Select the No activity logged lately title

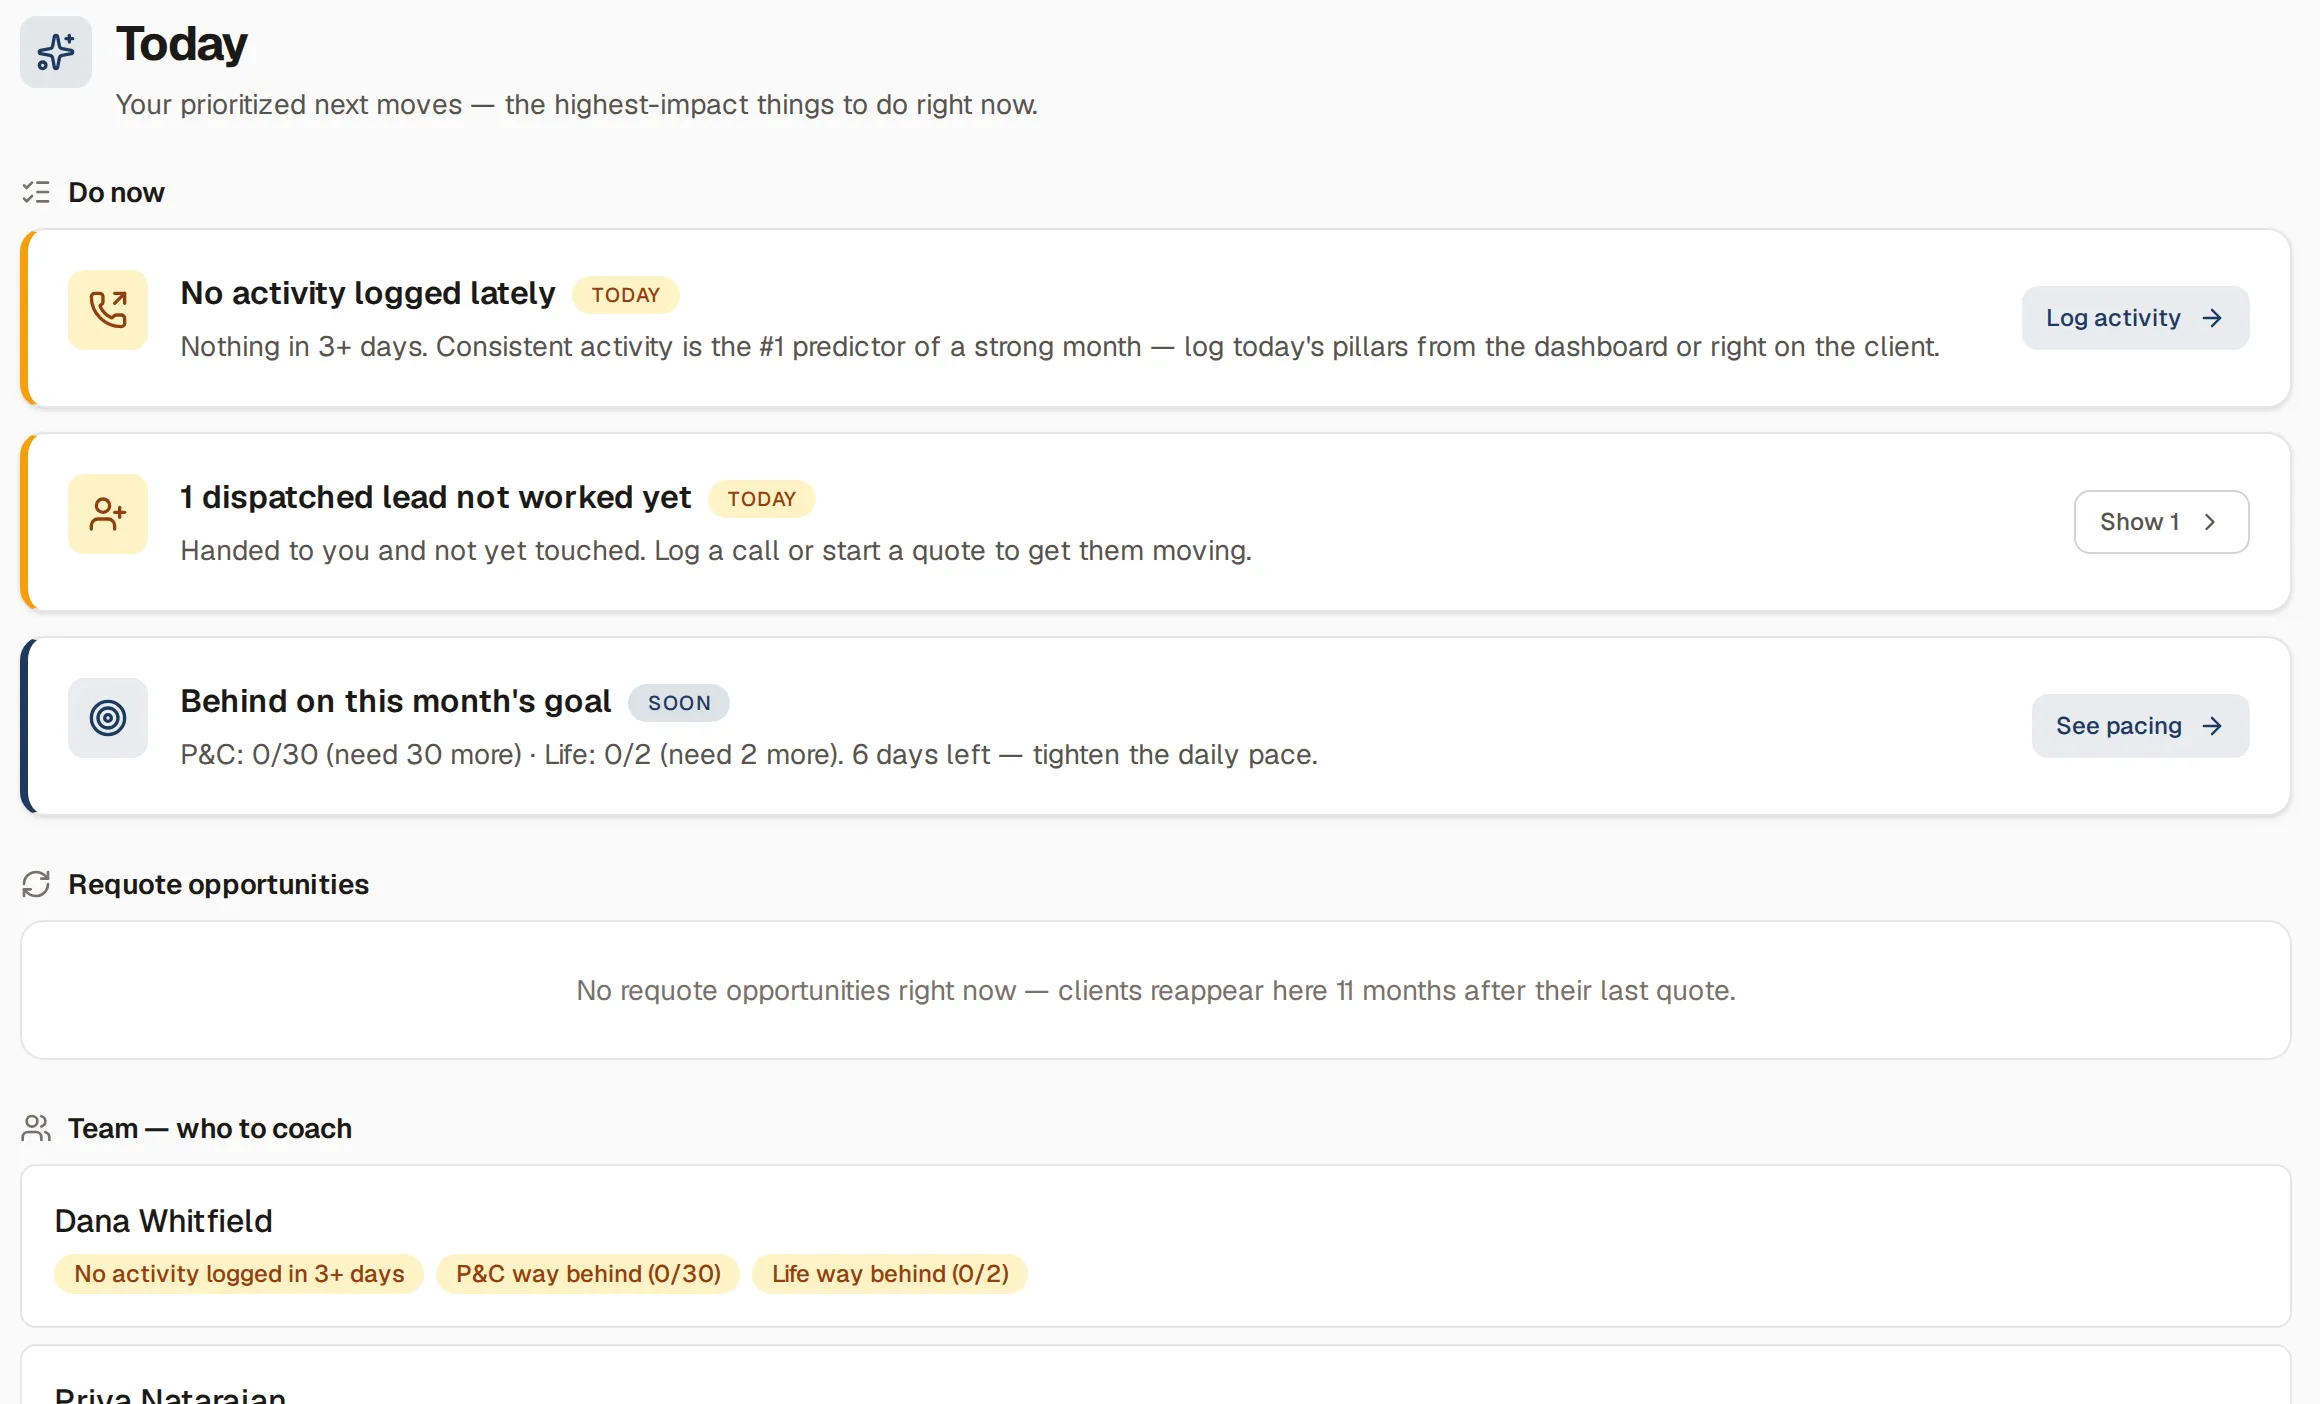coord(368,293)
